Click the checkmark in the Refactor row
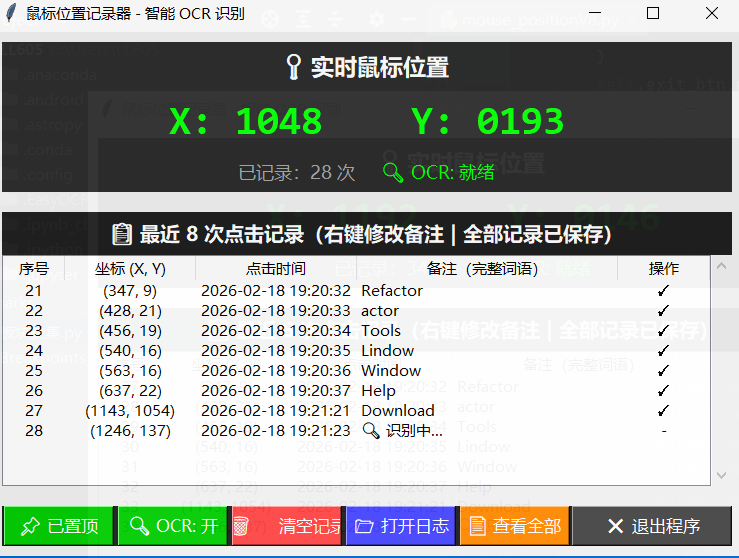The height and width of the screenshot is (558, 739). pos(663,291)
